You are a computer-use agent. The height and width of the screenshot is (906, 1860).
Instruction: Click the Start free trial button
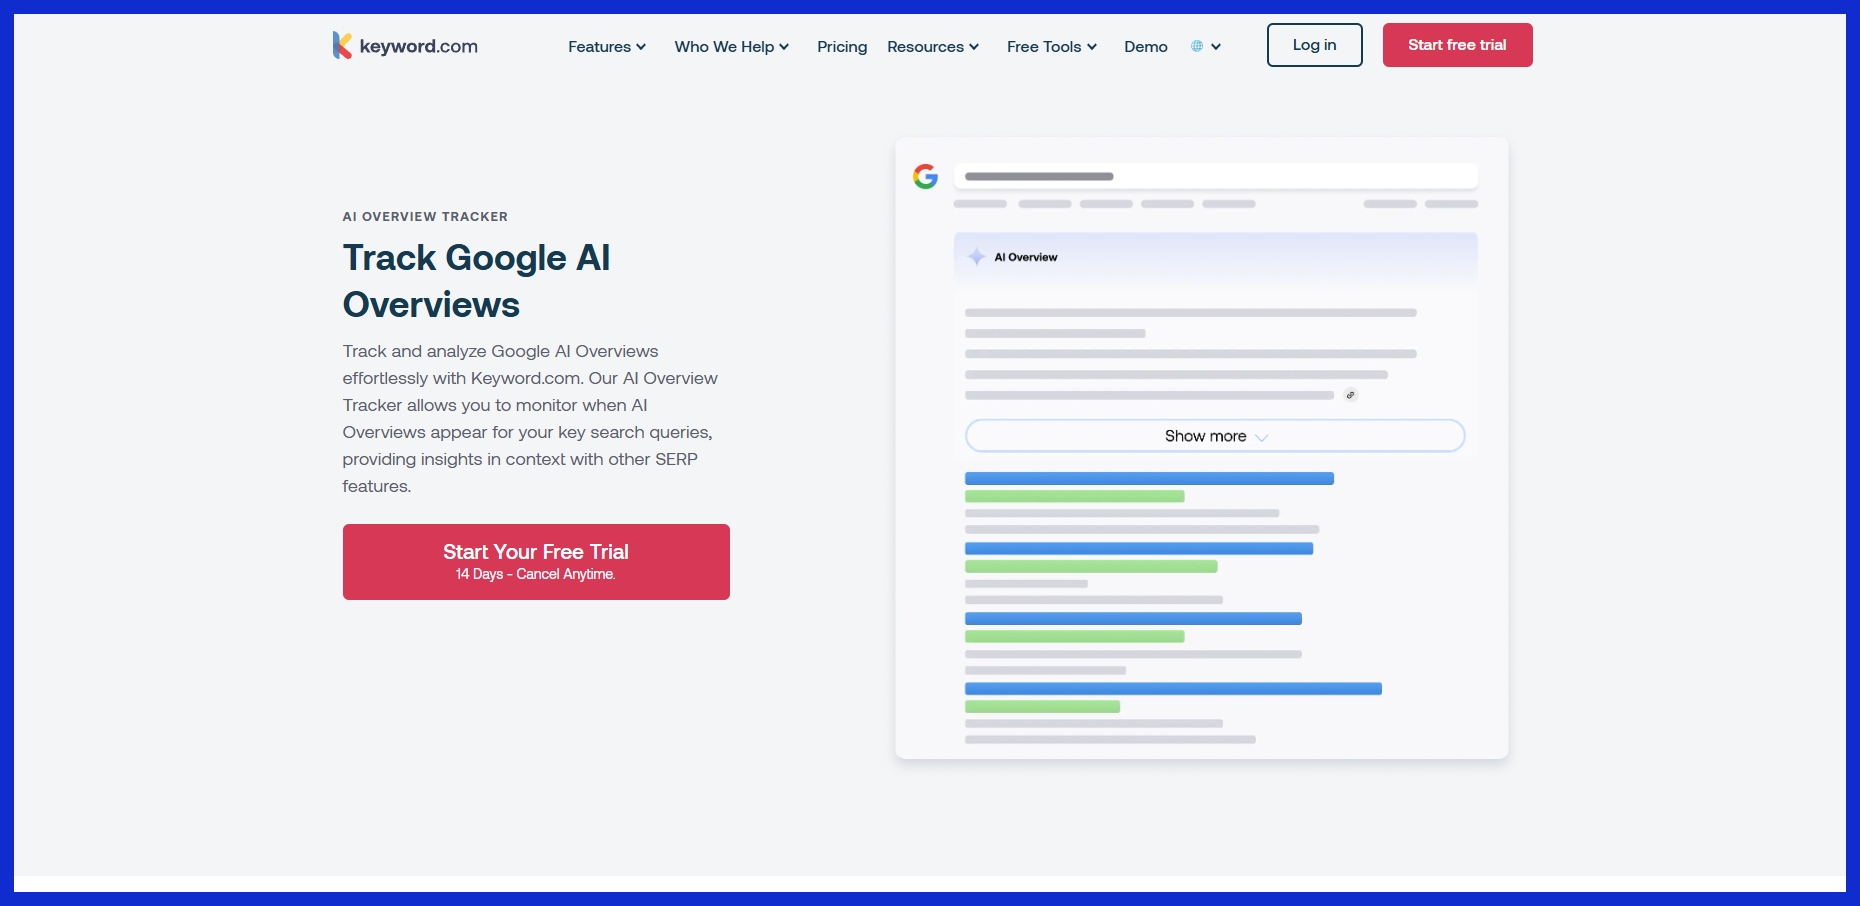(1457, 45)
